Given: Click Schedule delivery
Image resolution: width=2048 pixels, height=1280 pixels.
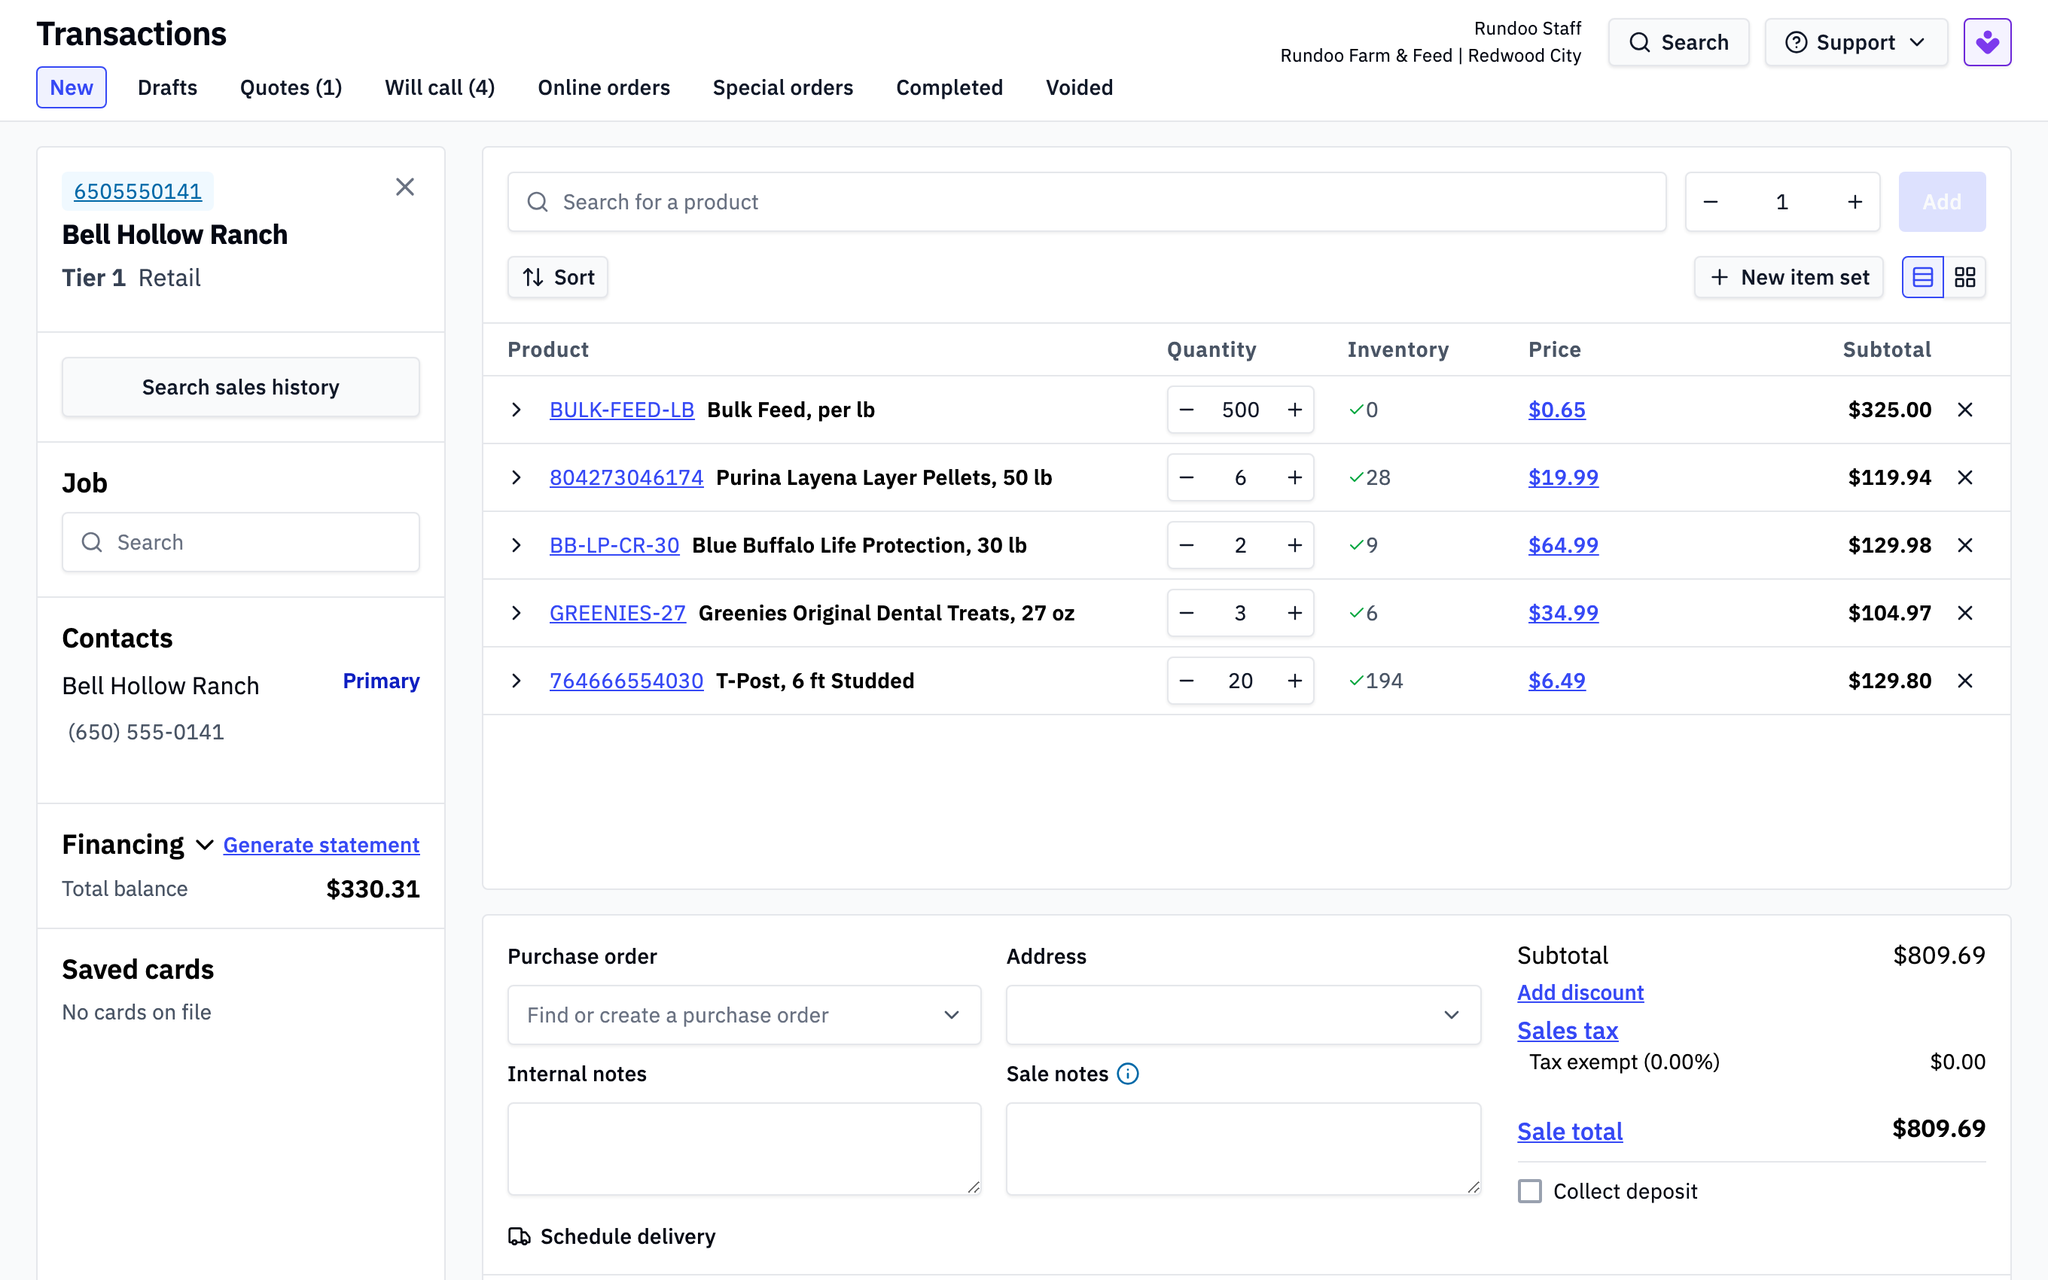Looking at the screenshot, I should 612,1237.
